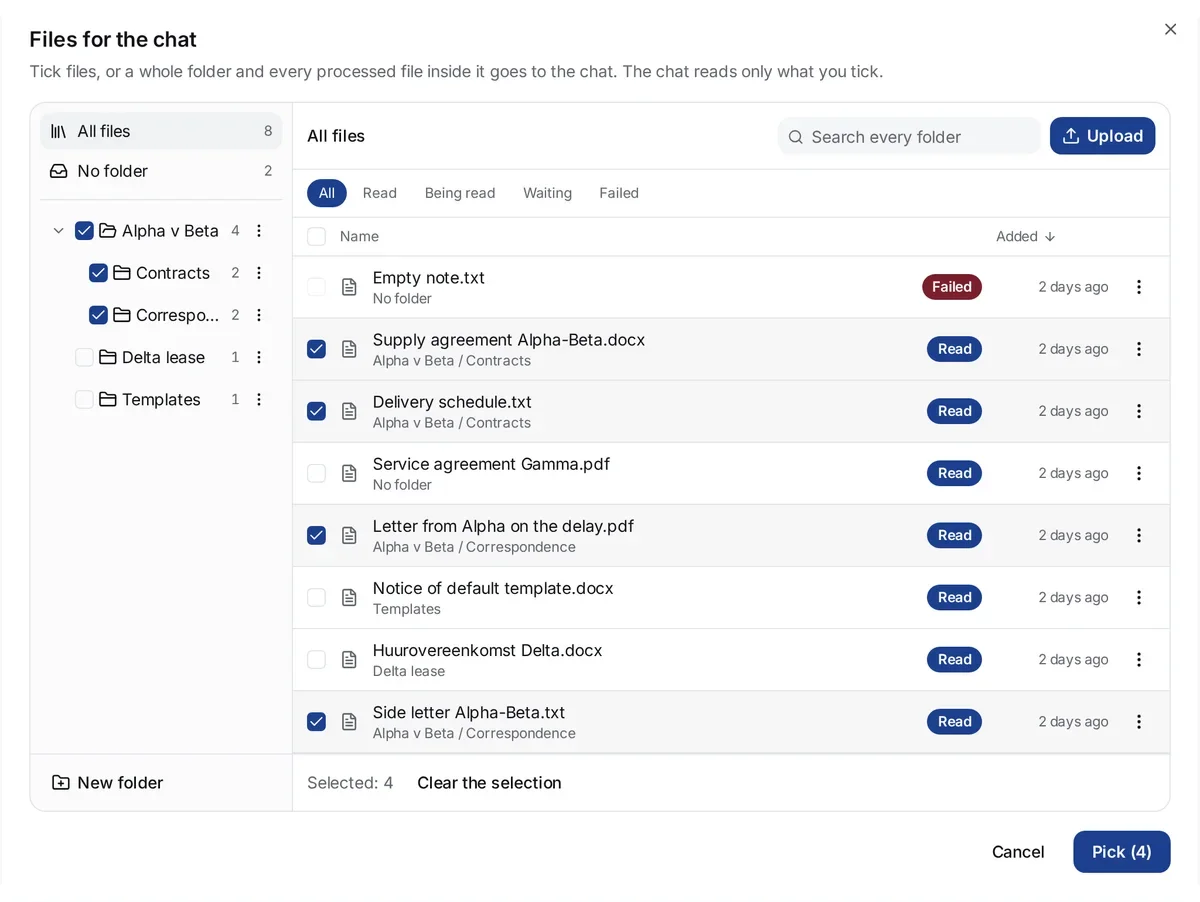1200x902 pixels.
Task: Click the Name column header
Action: [x=359, y=237]
